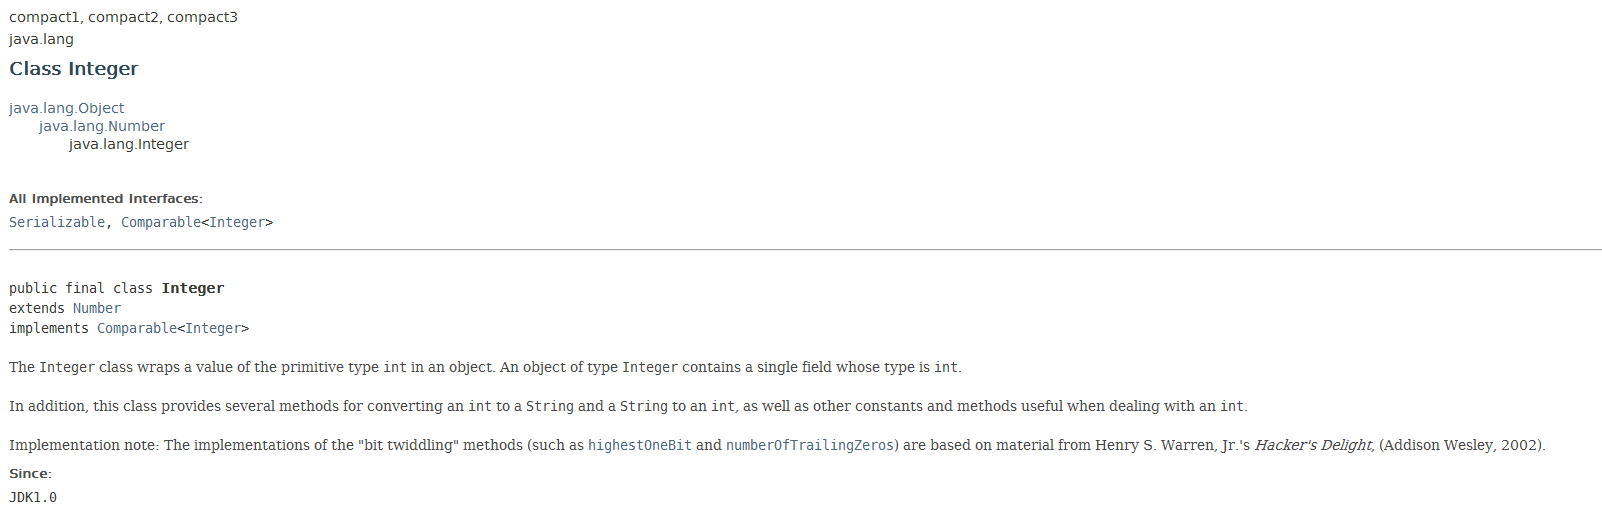Follow the Number link after extends
The width and height of the screenshot is (1602, 517).
(x=97, y=308)
